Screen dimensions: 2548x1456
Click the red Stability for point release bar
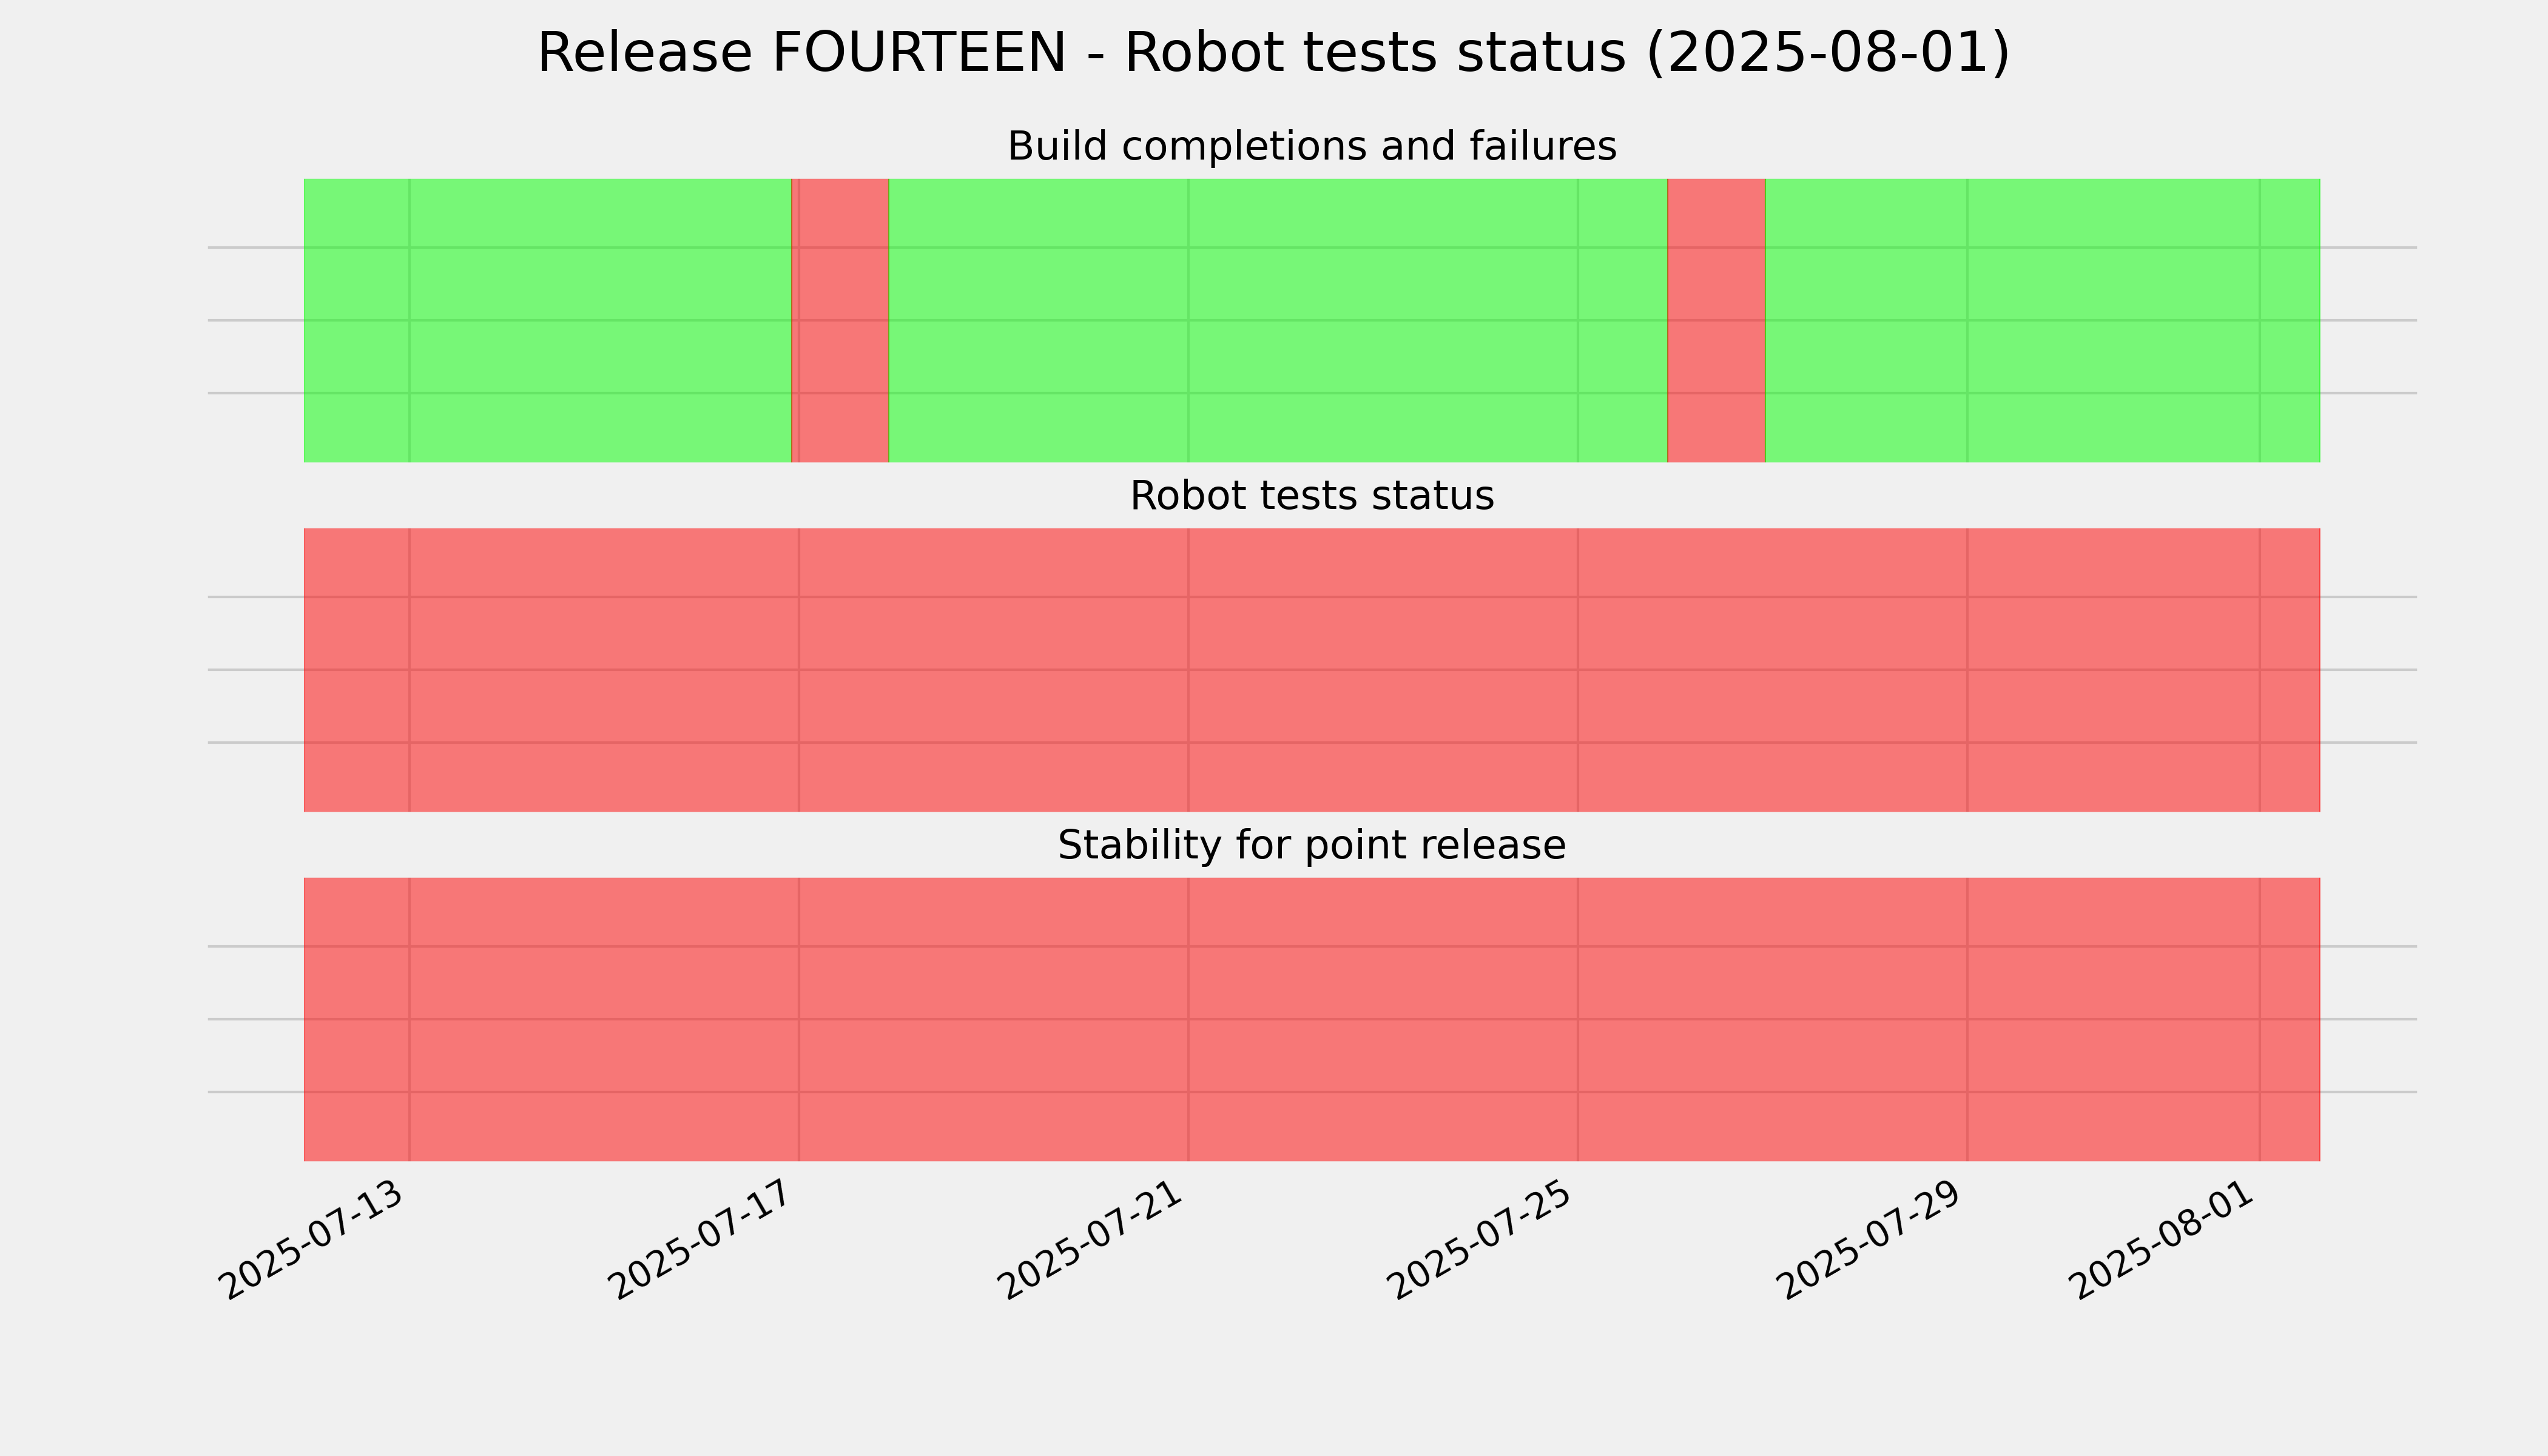coord(1312,1019)
